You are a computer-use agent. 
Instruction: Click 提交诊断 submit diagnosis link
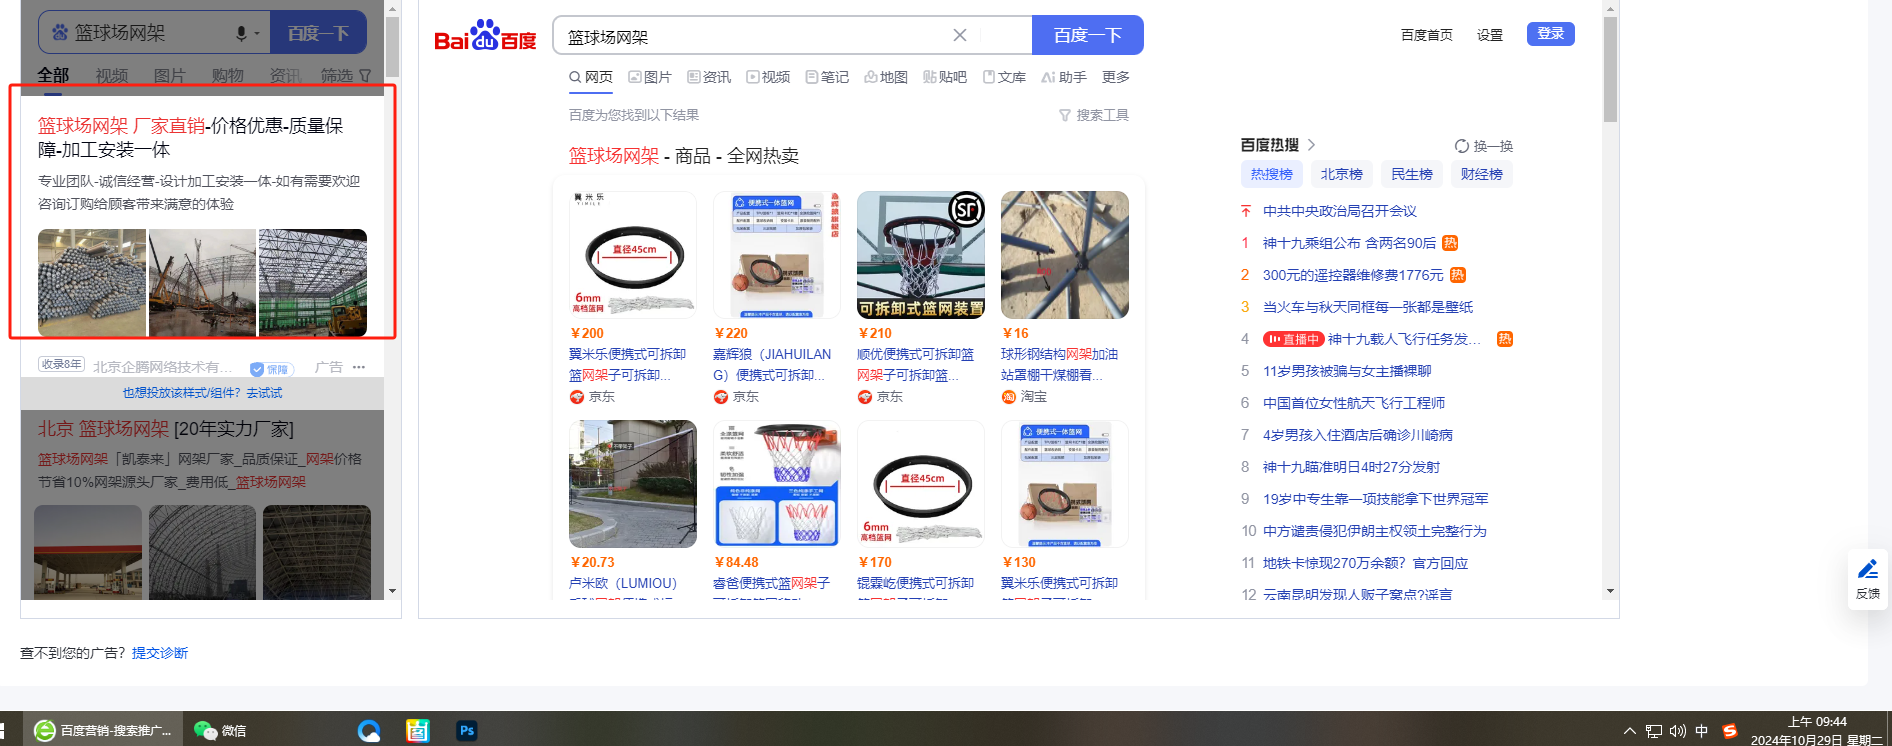coord(160,653)
